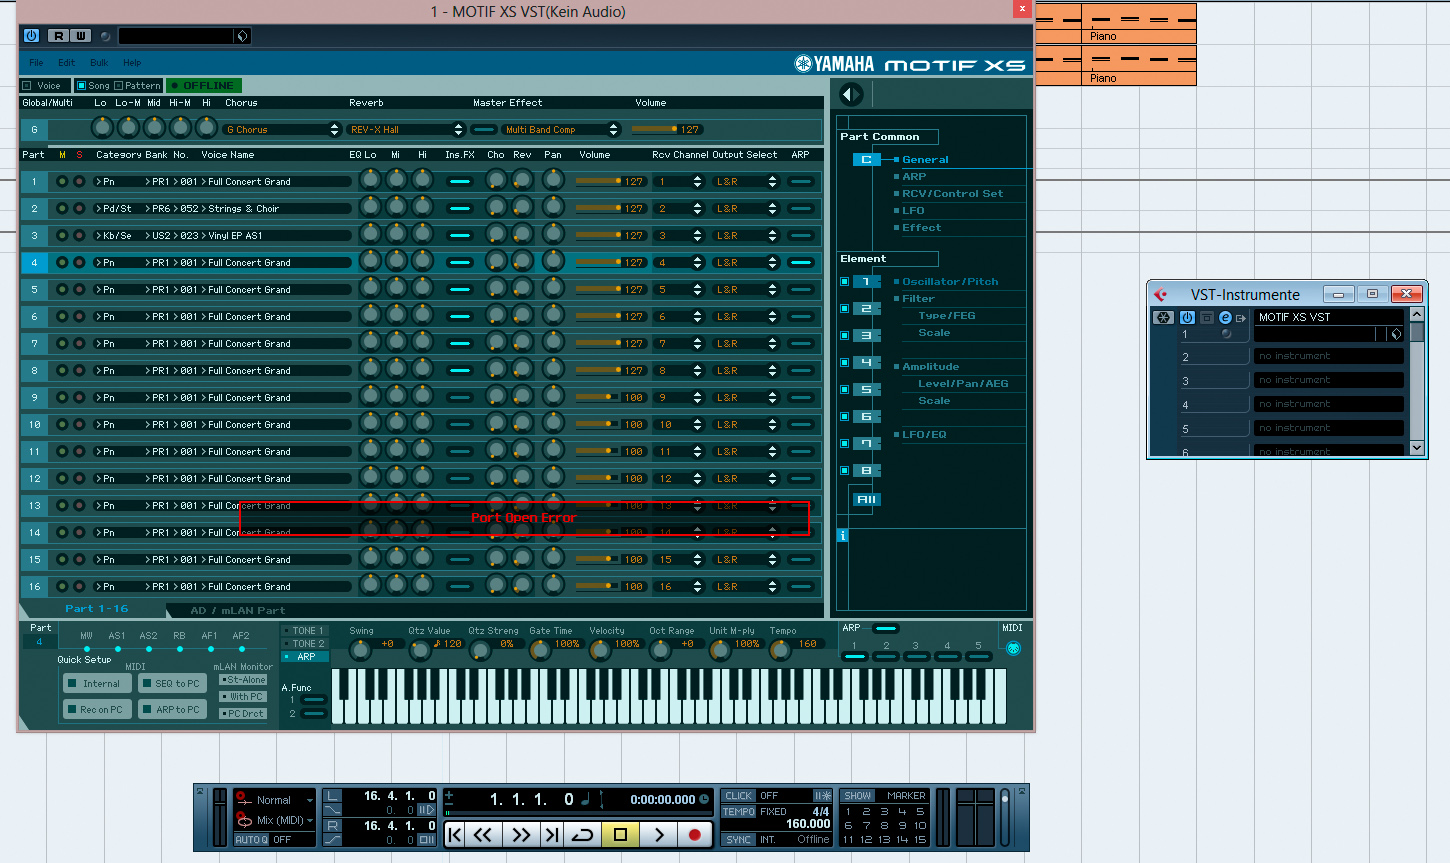This screenshot has width=1450, height=863.
Task: Click the Internal quick setup button
Action: [x=97, y=683]
